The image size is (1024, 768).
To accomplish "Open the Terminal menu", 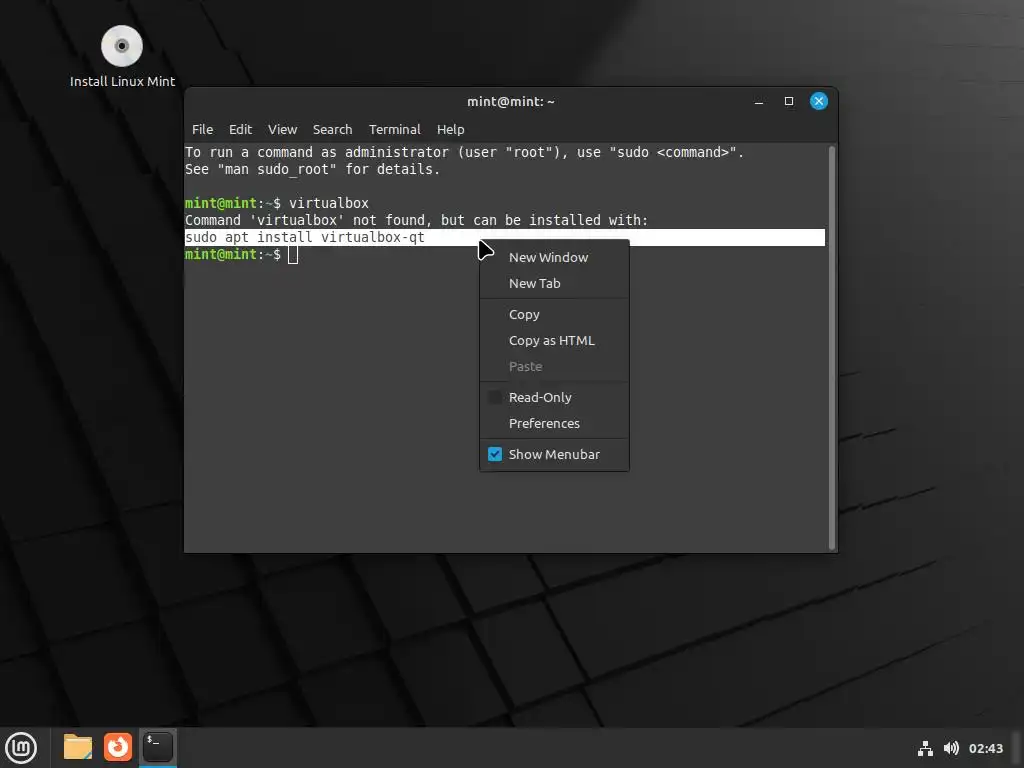I will tap(394, 129).
